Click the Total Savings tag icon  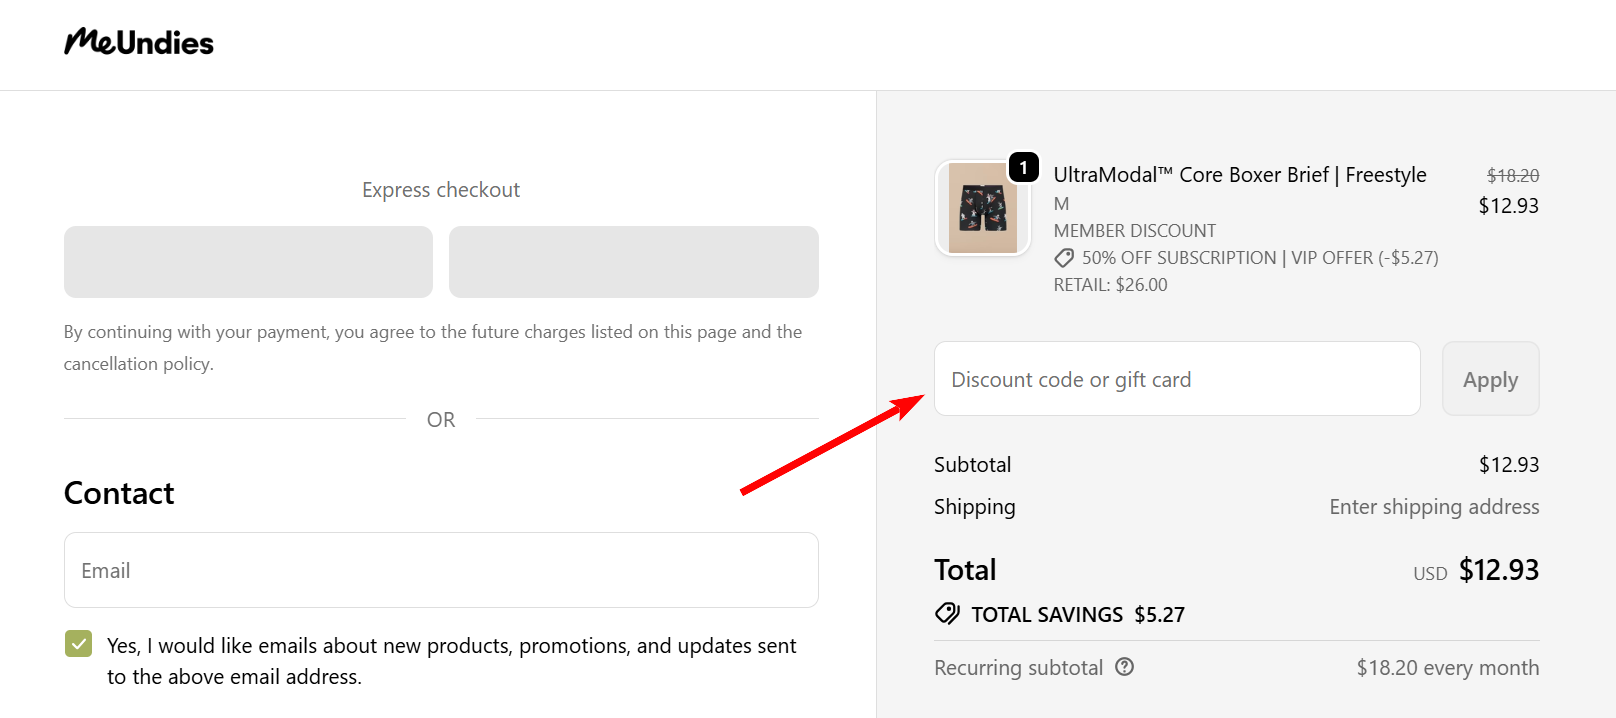click(947, 614)
